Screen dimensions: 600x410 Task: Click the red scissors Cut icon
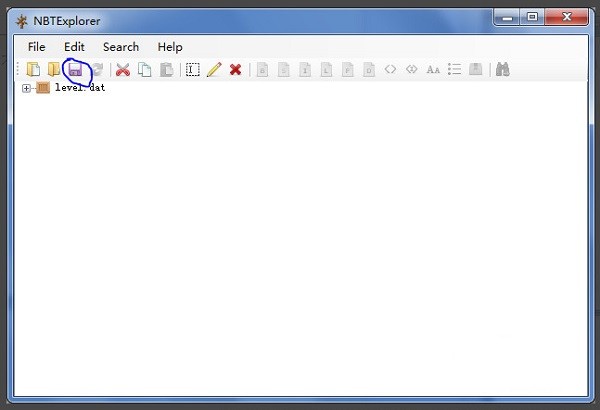tap(123, 70)
